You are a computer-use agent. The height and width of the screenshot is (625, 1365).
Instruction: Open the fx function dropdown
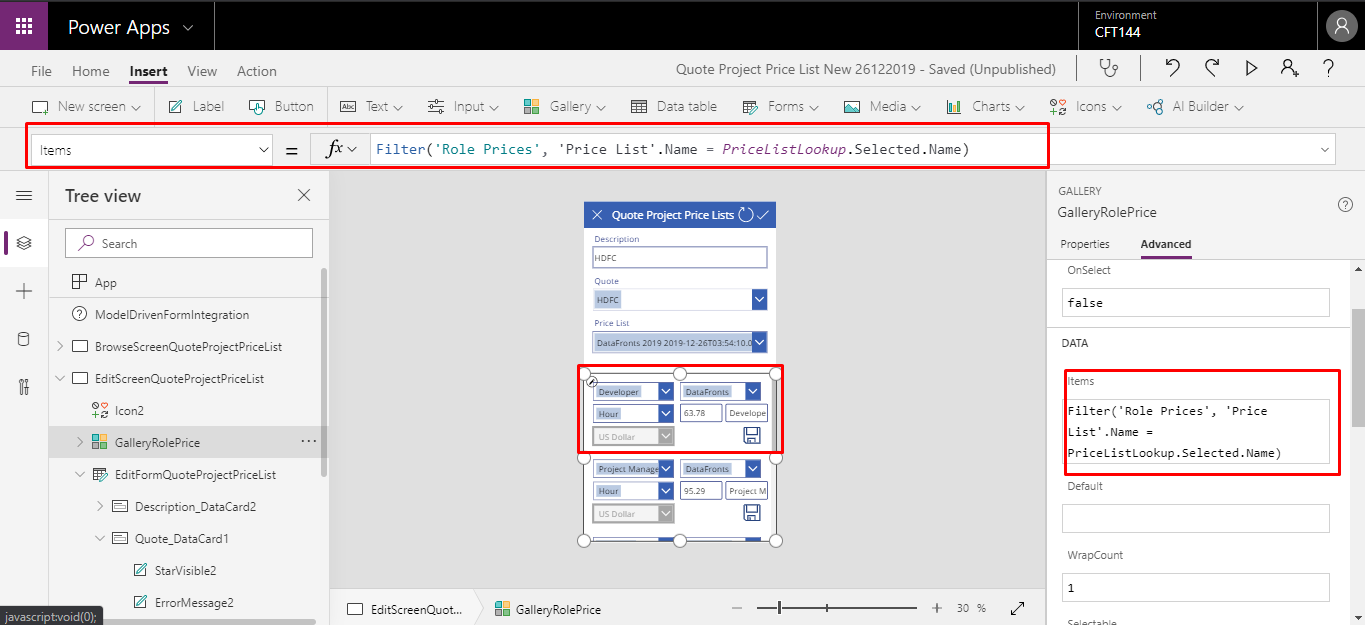[x=340, y=149]
